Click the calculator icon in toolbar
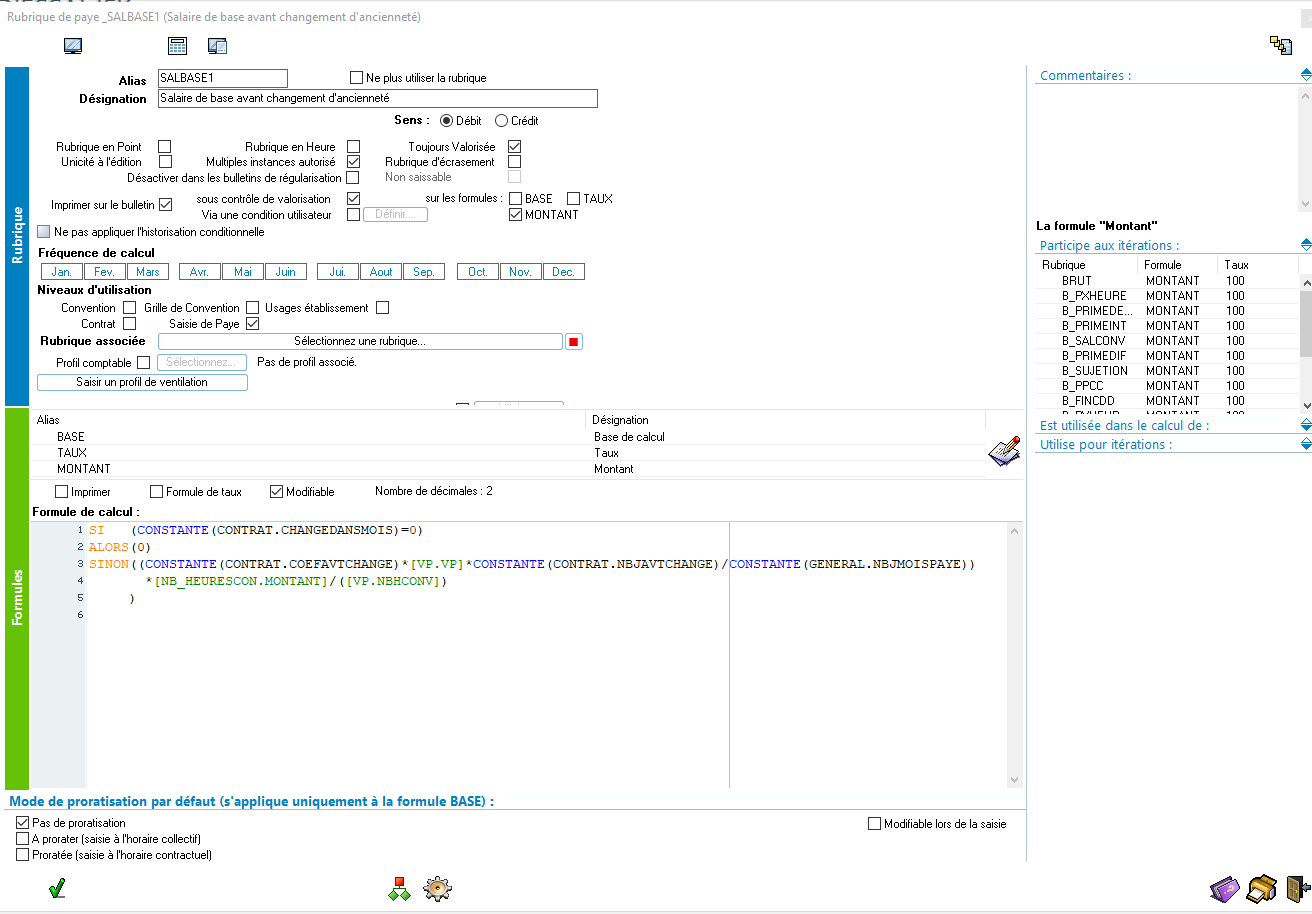This screenshot has width=1312, height=914. coord(177,46)
